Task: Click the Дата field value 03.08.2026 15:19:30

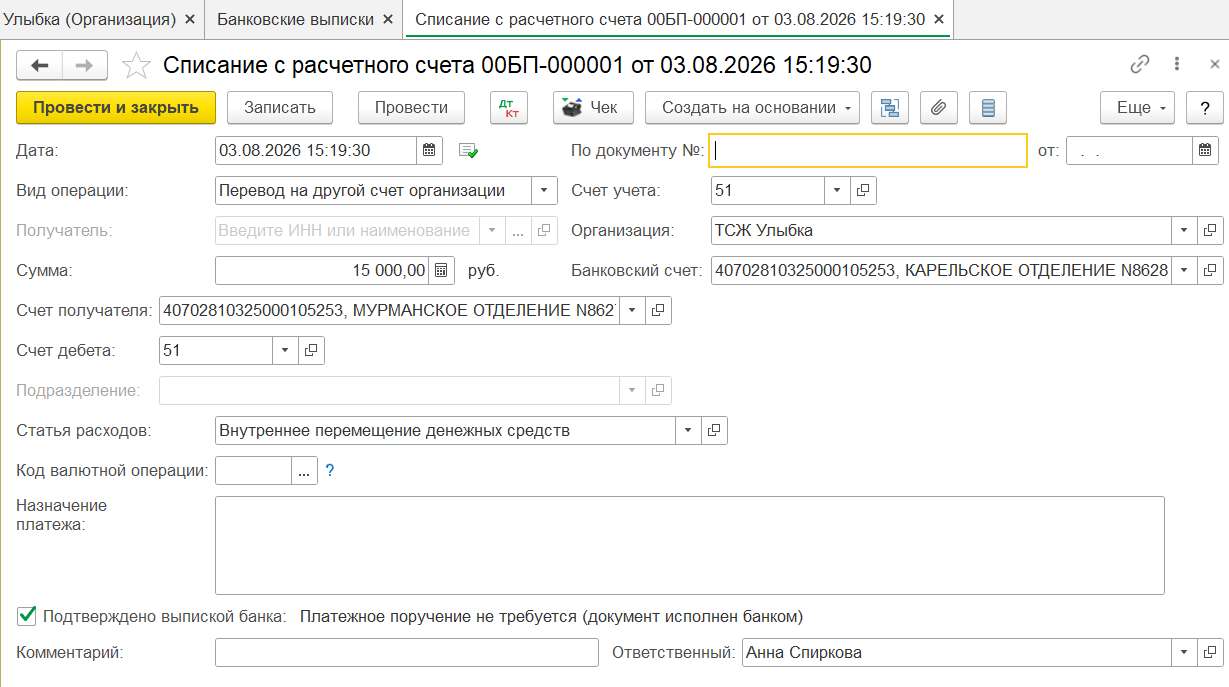Action: [316, 150]
